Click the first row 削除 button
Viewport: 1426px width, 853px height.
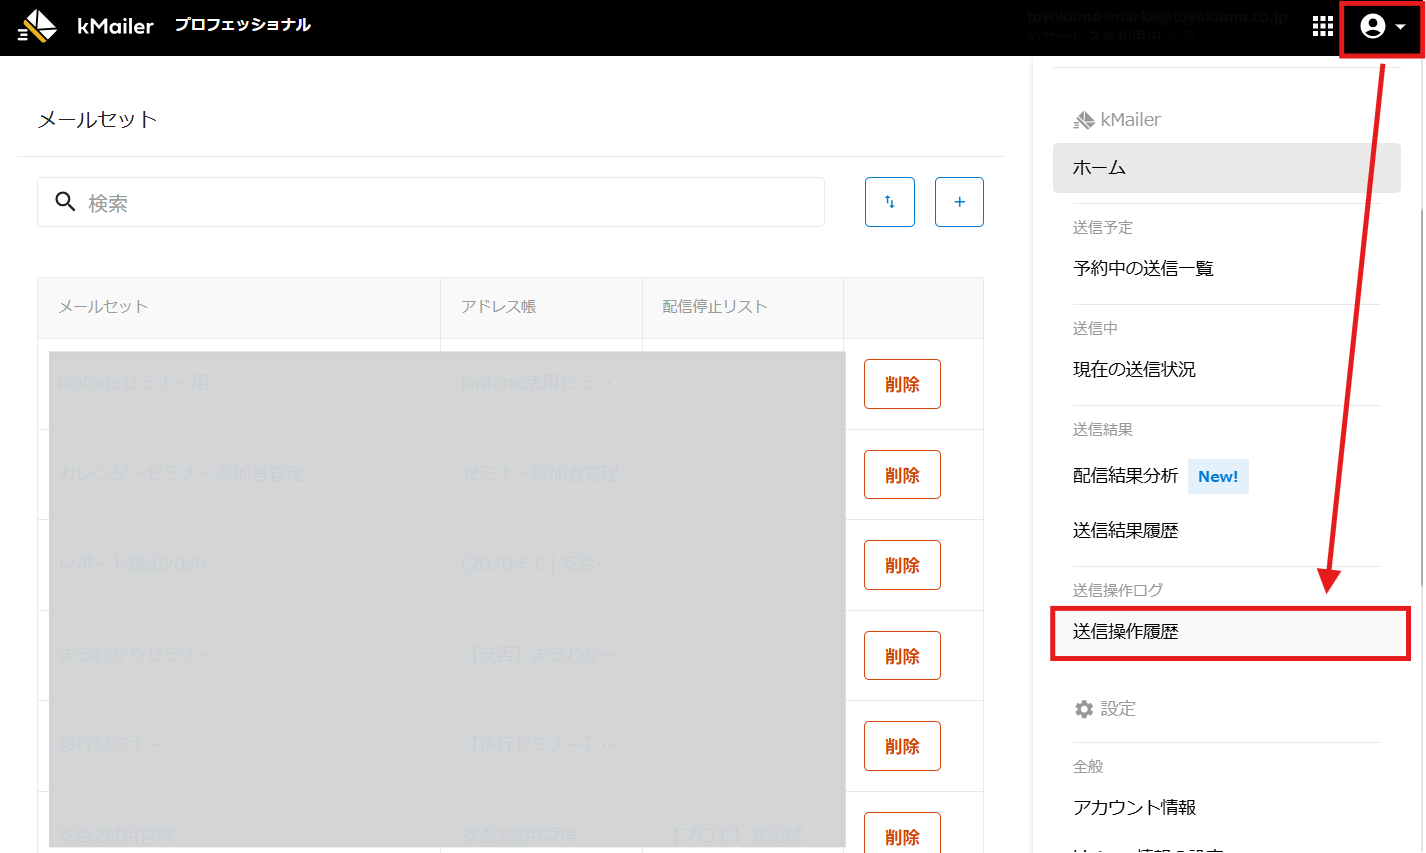902,384
